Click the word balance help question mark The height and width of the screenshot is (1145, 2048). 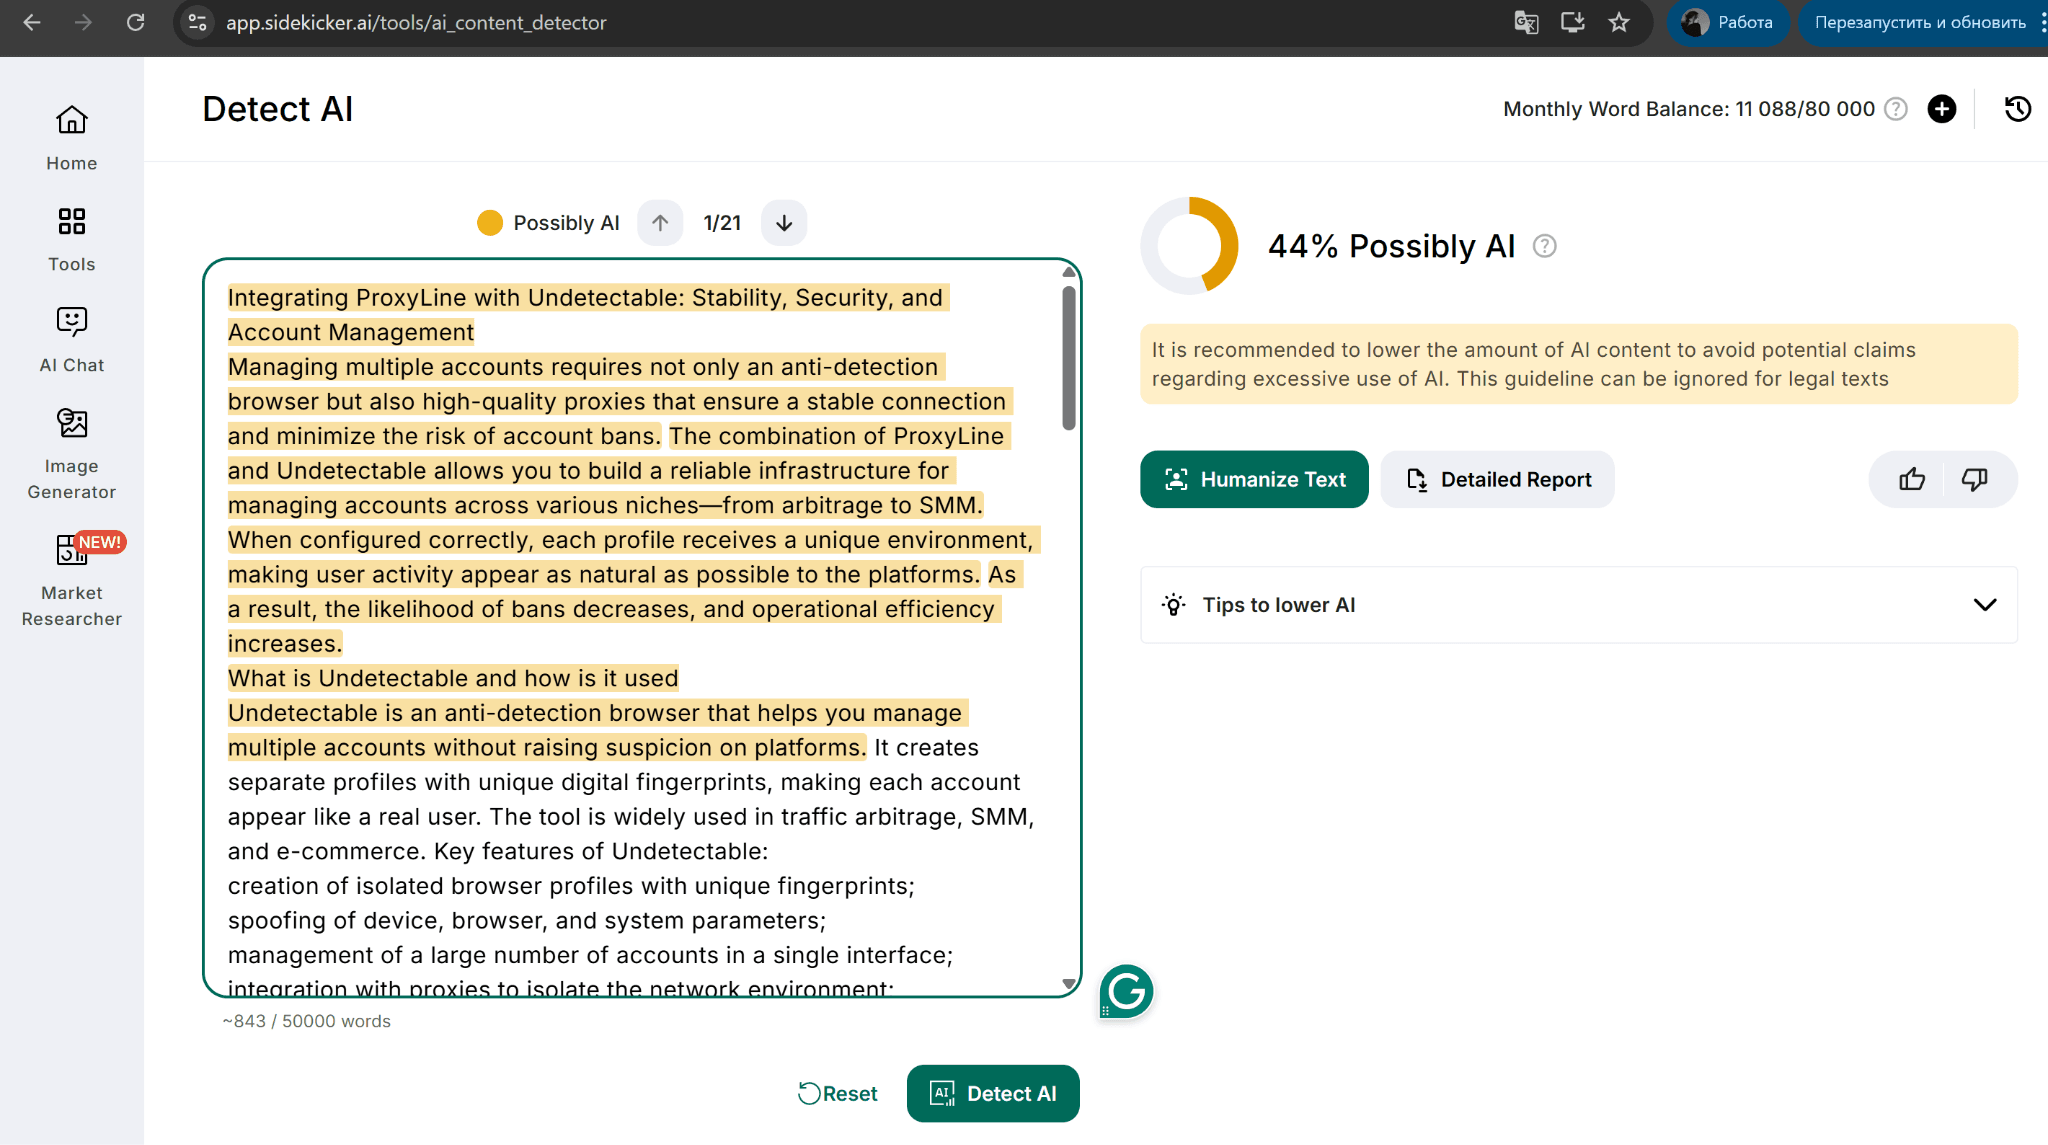(1895, 109)
